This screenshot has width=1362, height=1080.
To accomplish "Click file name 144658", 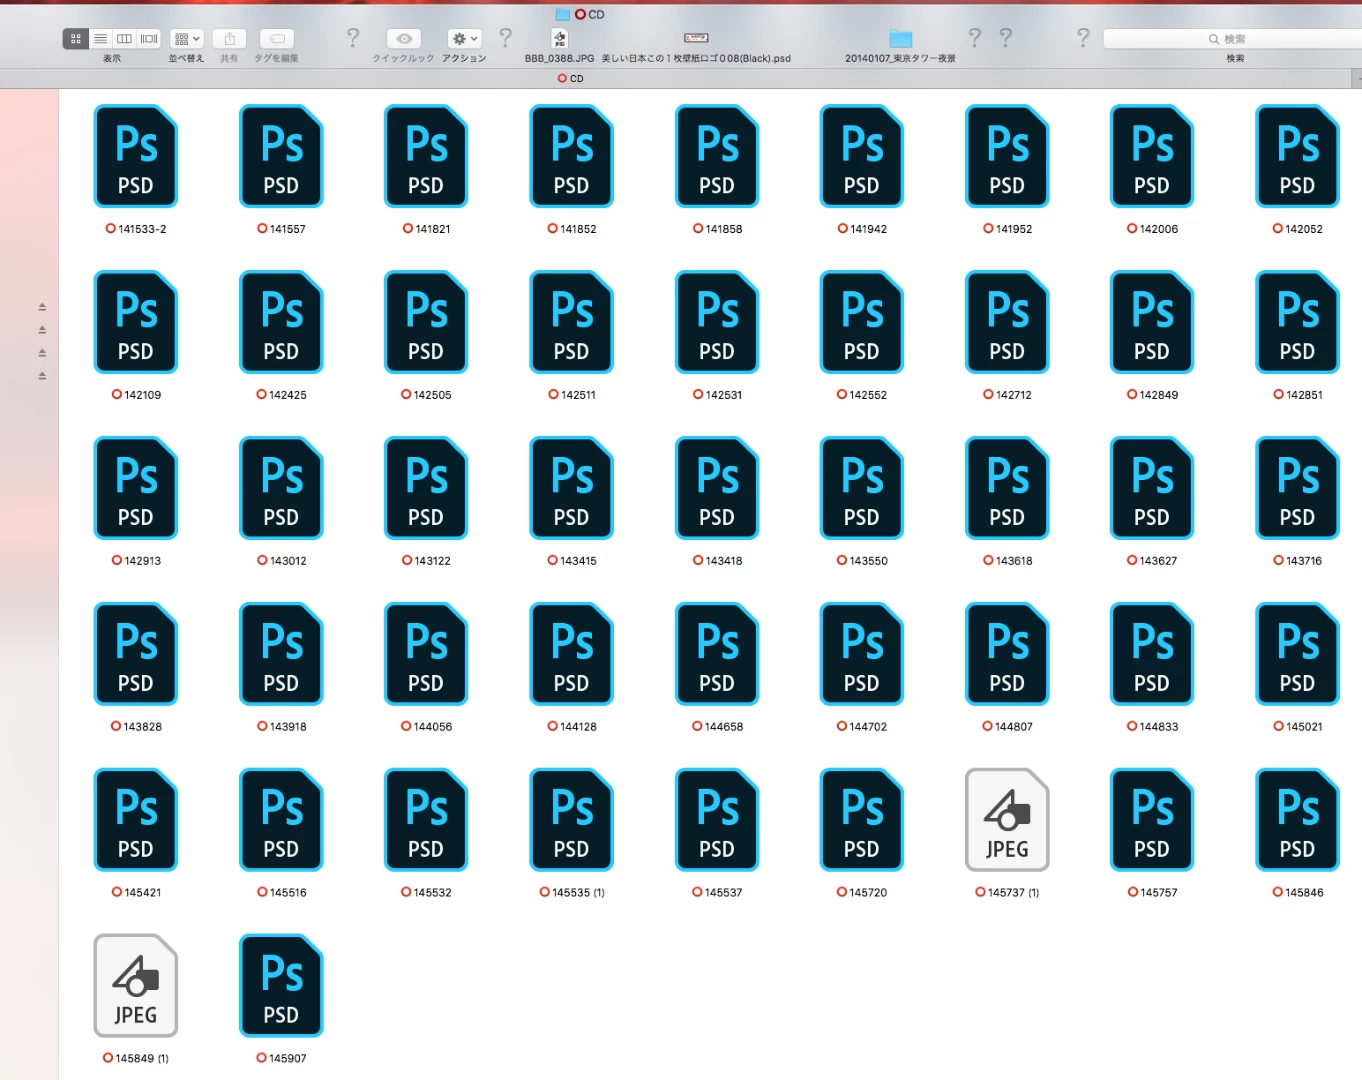I will pyautogui.click(x=724, y=727).
